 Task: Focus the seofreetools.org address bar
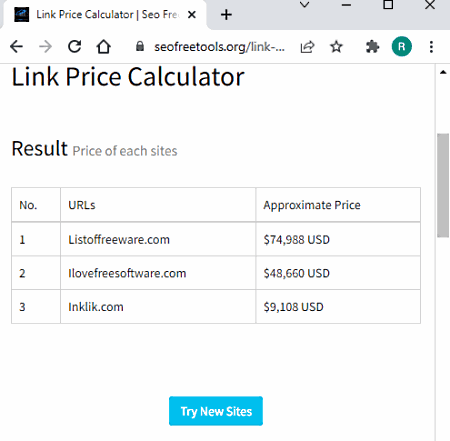click(x=219, y=47)
